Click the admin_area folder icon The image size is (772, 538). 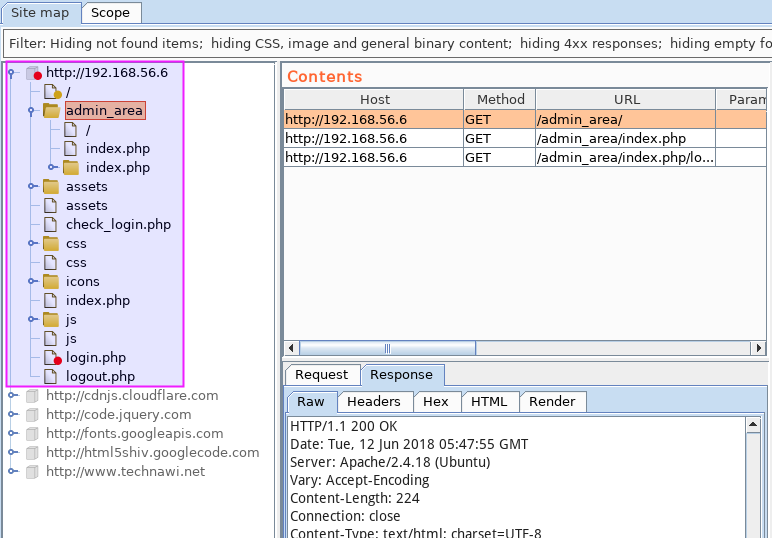point(51,111)
